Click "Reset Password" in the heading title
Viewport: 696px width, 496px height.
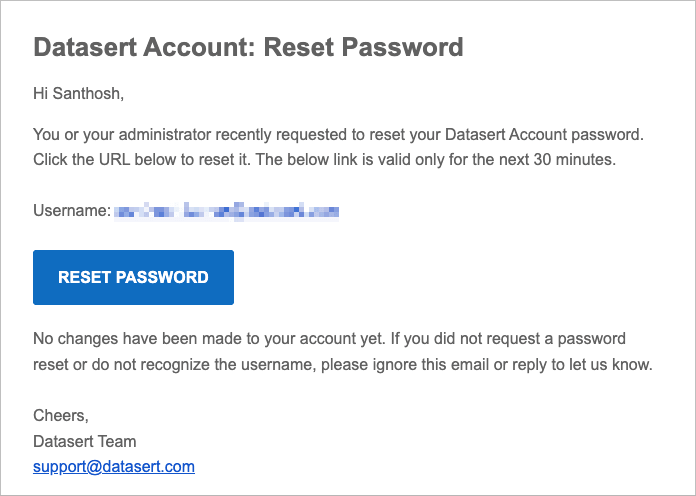point(364,46)
